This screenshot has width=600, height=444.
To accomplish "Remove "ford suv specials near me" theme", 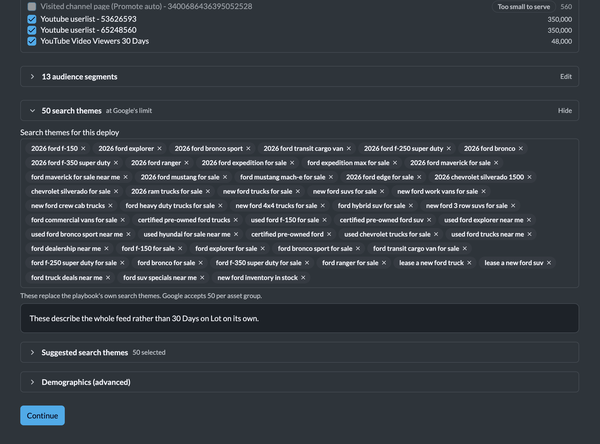I will pyautogui.click(x=202, y=278).
